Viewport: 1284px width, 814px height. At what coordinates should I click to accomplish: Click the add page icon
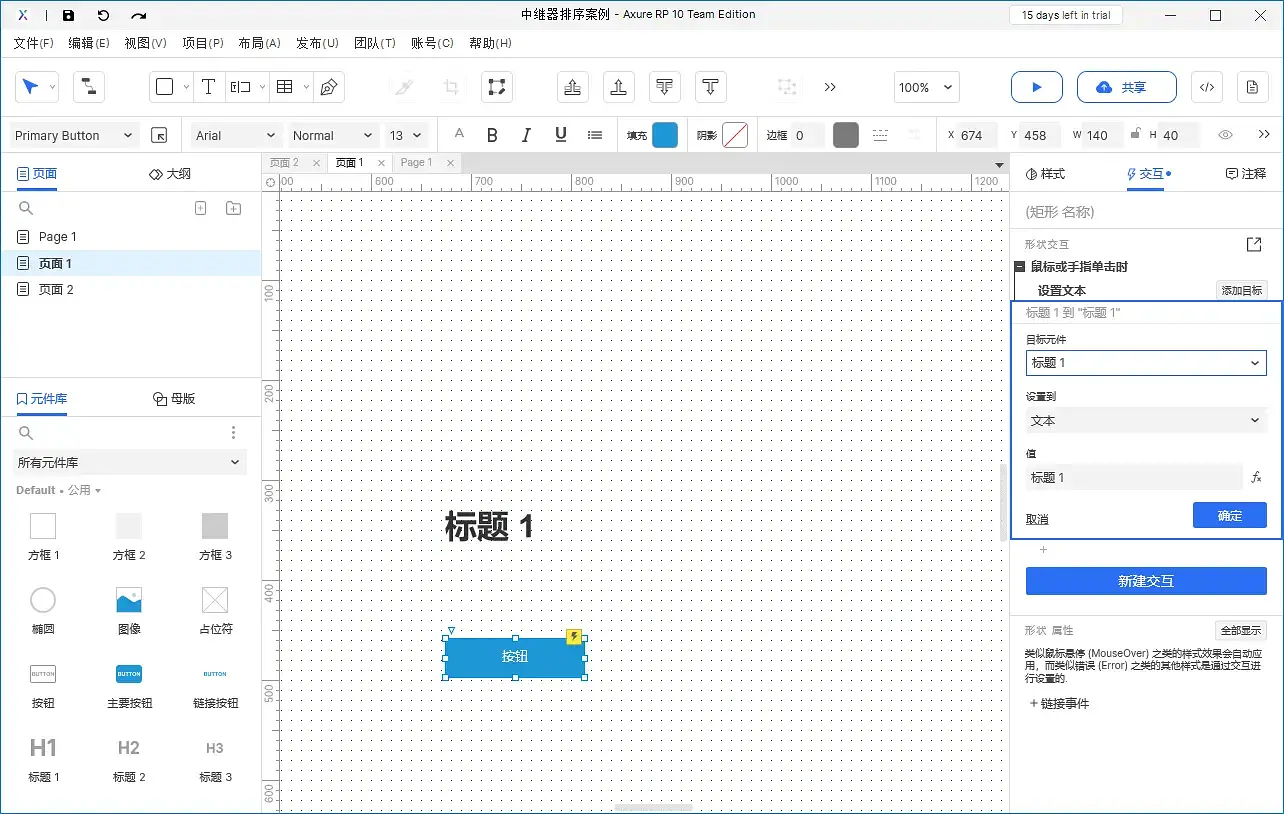coord(200,208)
